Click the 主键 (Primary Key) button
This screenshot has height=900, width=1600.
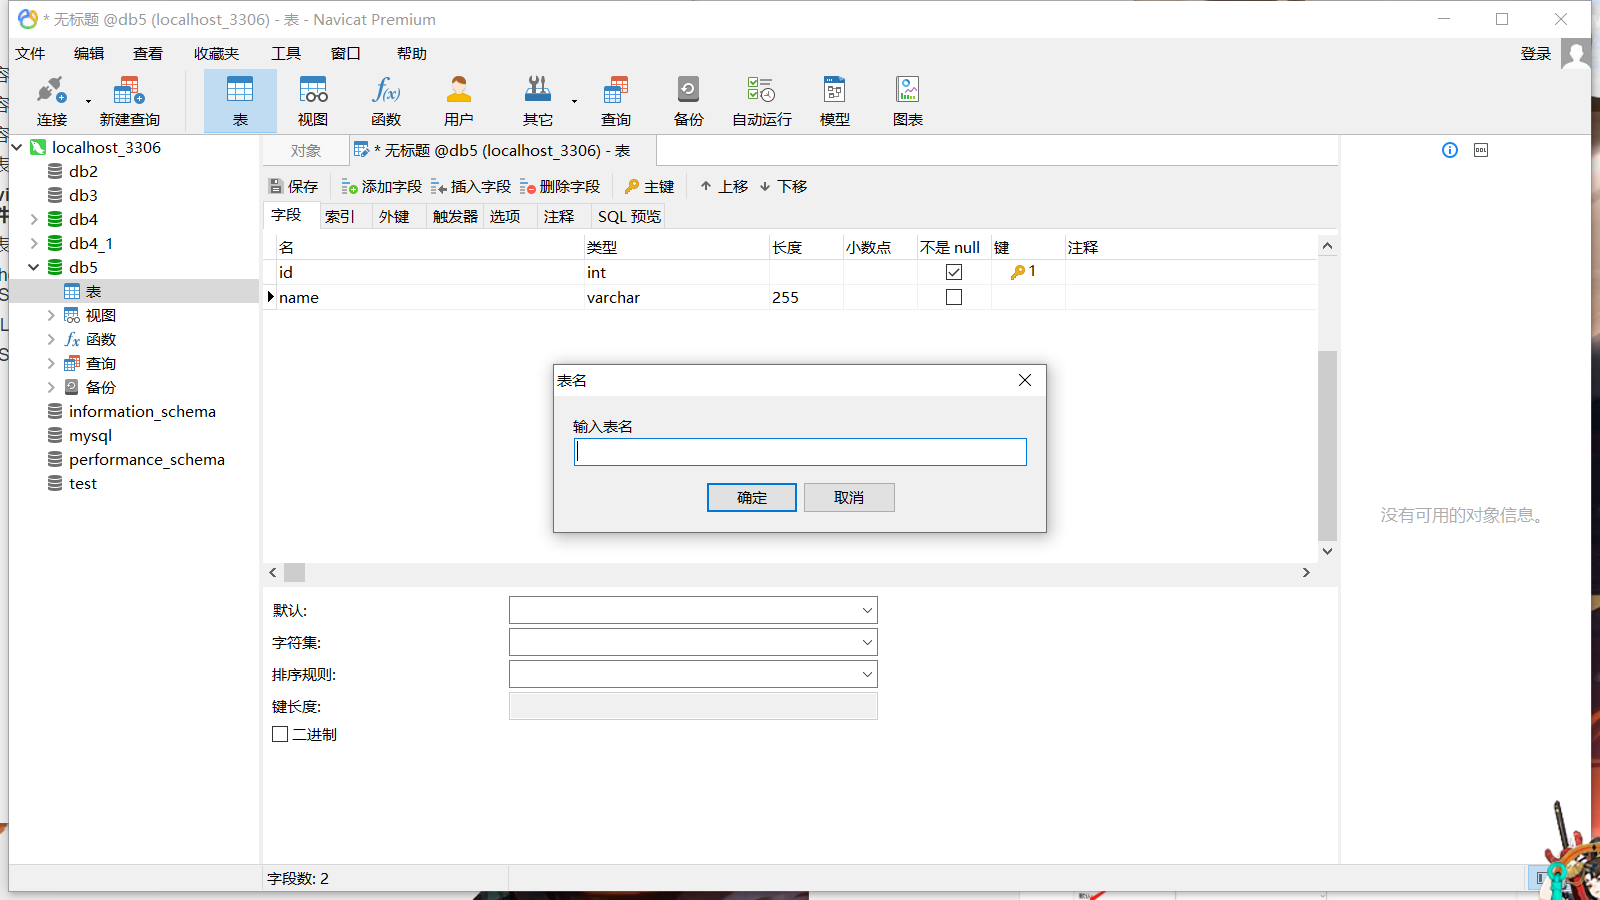point(649,187)
